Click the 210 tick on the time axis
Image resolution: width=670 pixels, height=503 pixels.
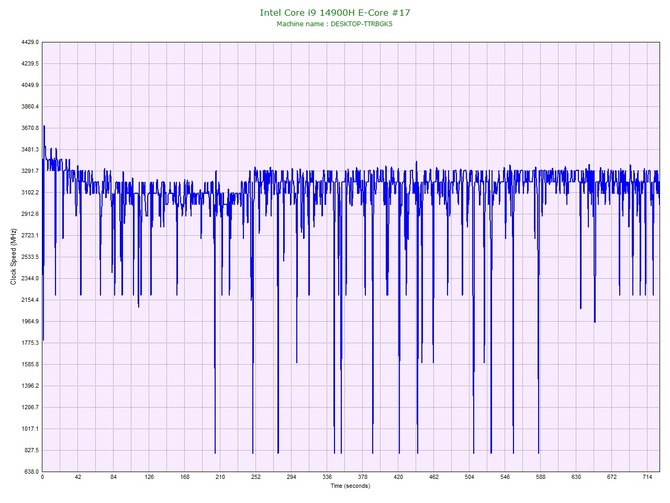pos(220,477)
